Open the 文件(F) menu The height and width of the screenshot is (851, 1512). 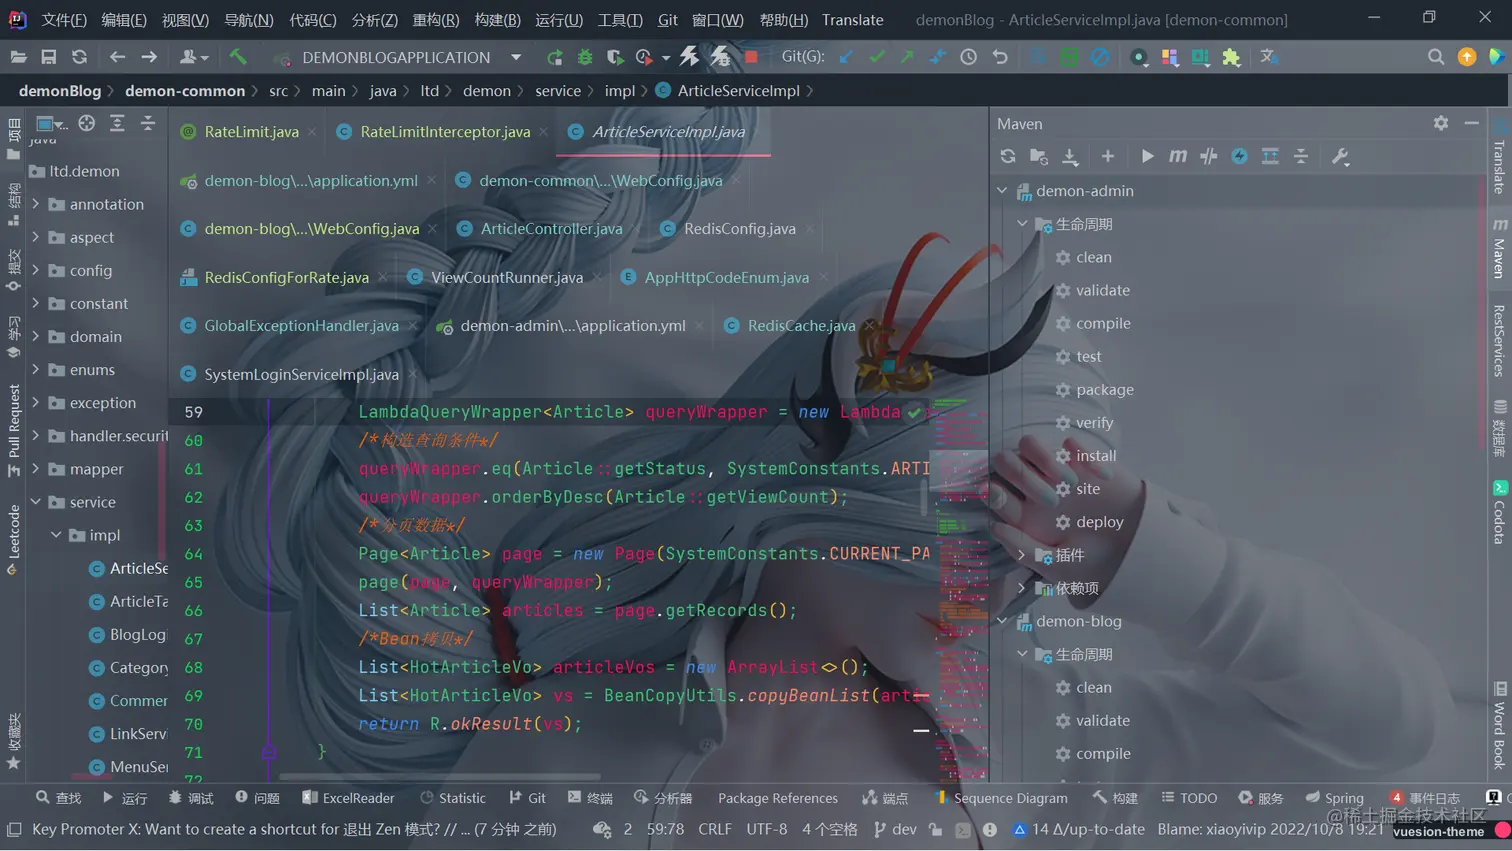coord(64,20)
